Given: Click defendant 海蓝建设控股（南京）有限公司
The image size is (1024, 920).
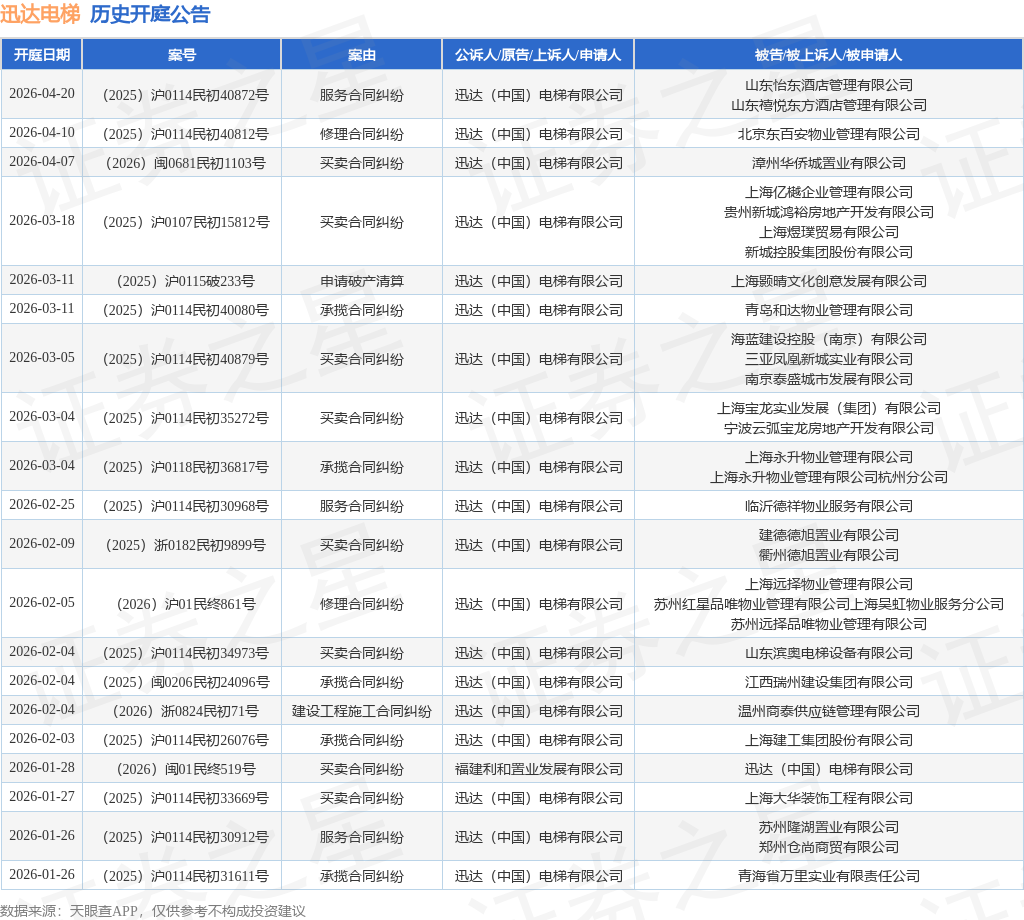Looking at the screenshot, I should point(829,339).
